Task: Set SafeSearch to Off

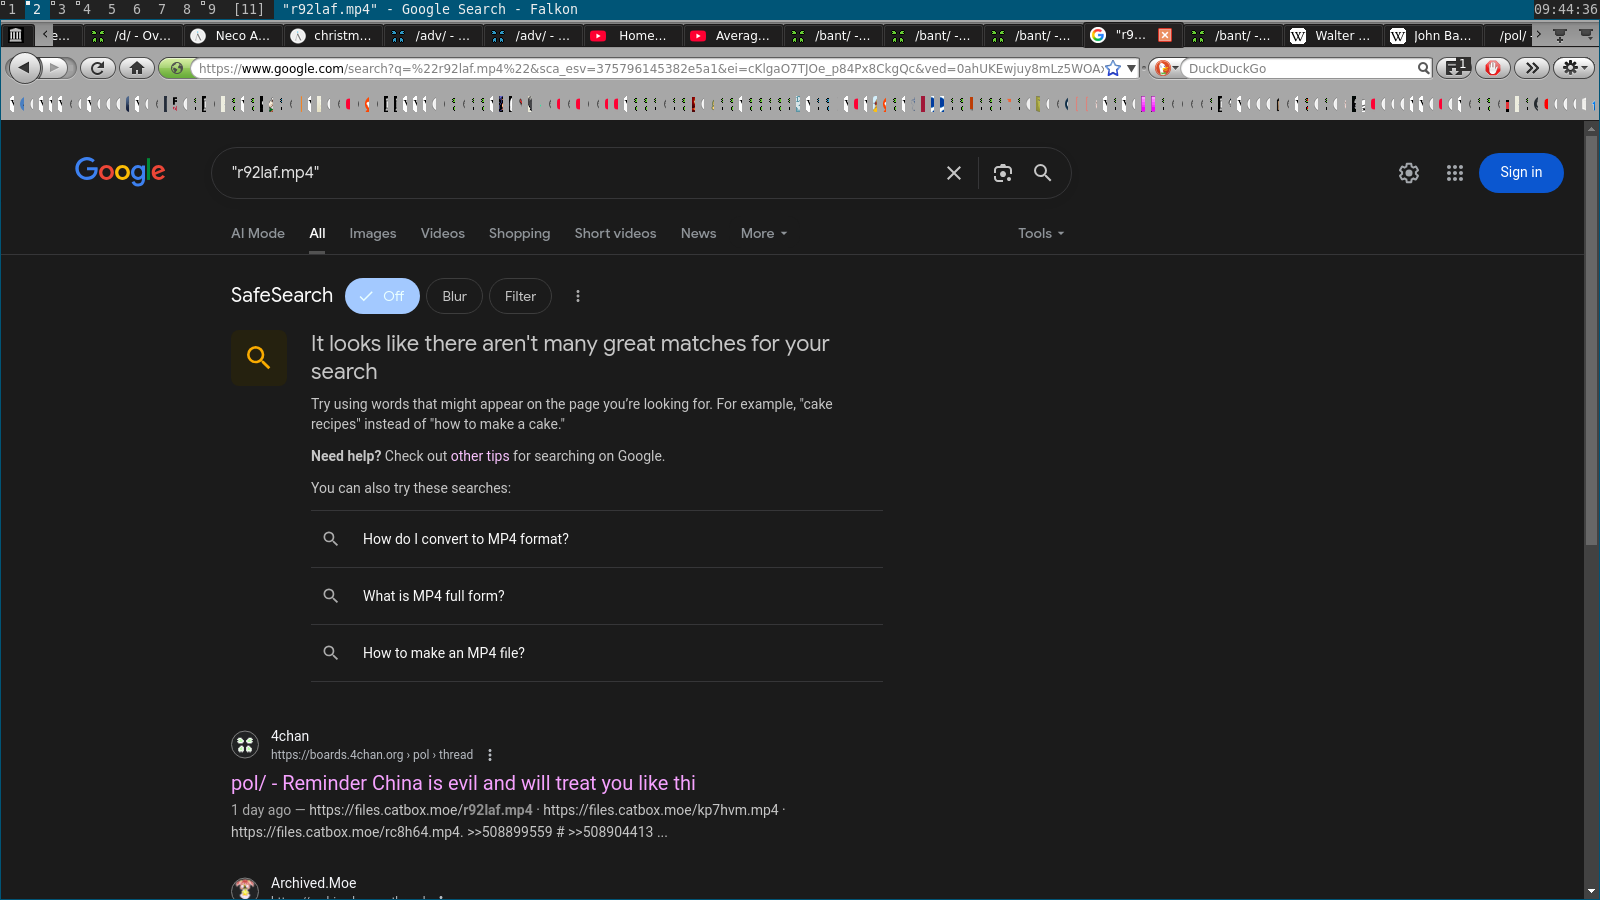Action: 382,296
